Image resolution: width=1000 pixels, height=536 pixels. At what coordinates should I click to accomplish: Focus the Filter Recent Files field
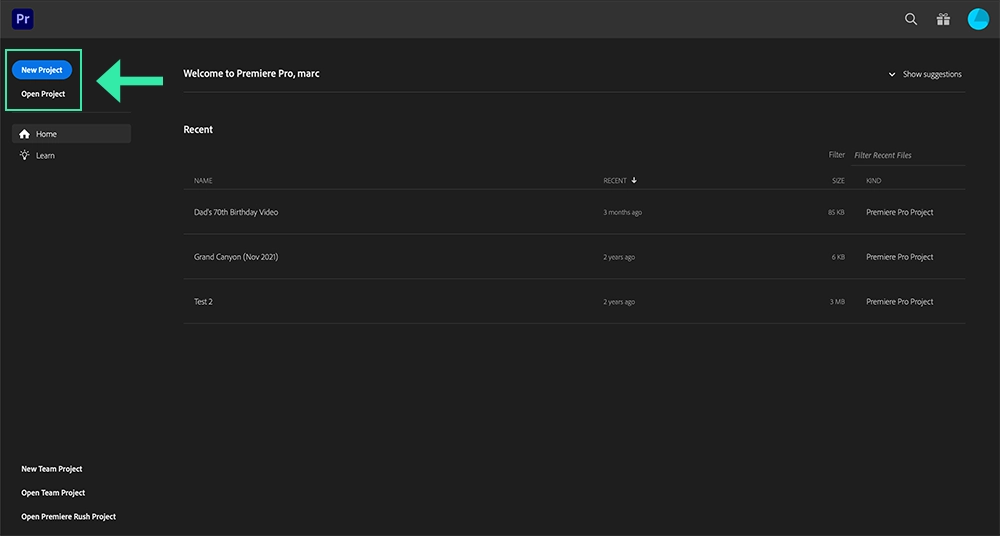908,155
